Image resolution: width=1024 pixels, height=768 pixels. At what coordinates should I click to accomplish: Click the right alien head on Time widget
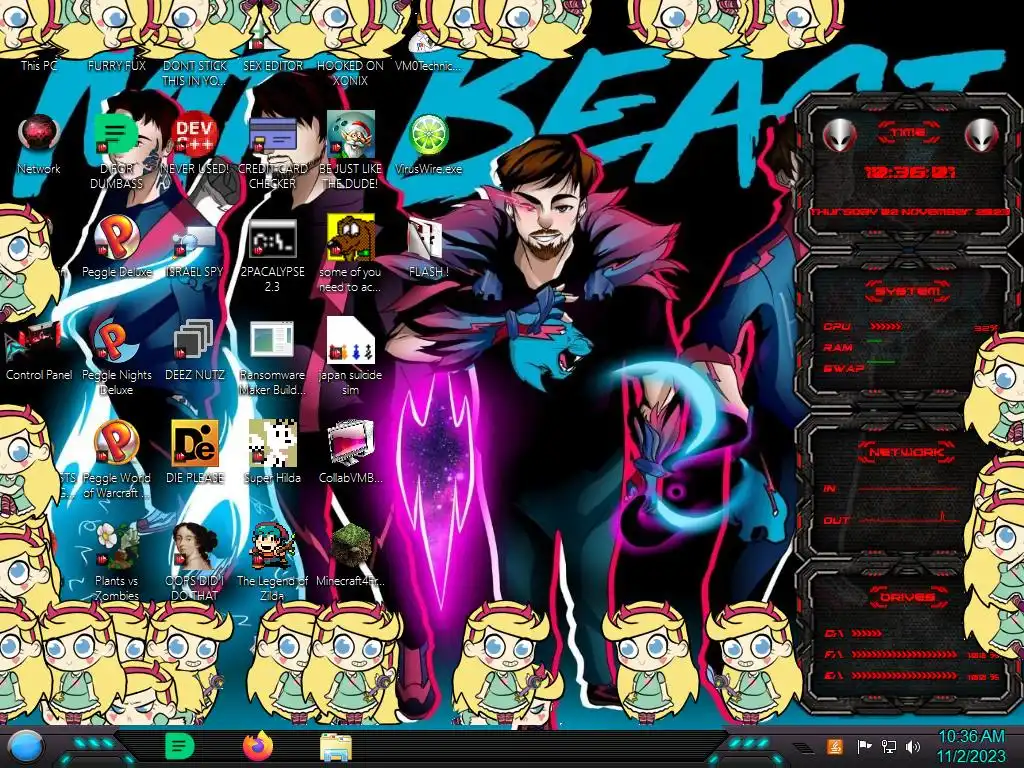click(982, 135)
